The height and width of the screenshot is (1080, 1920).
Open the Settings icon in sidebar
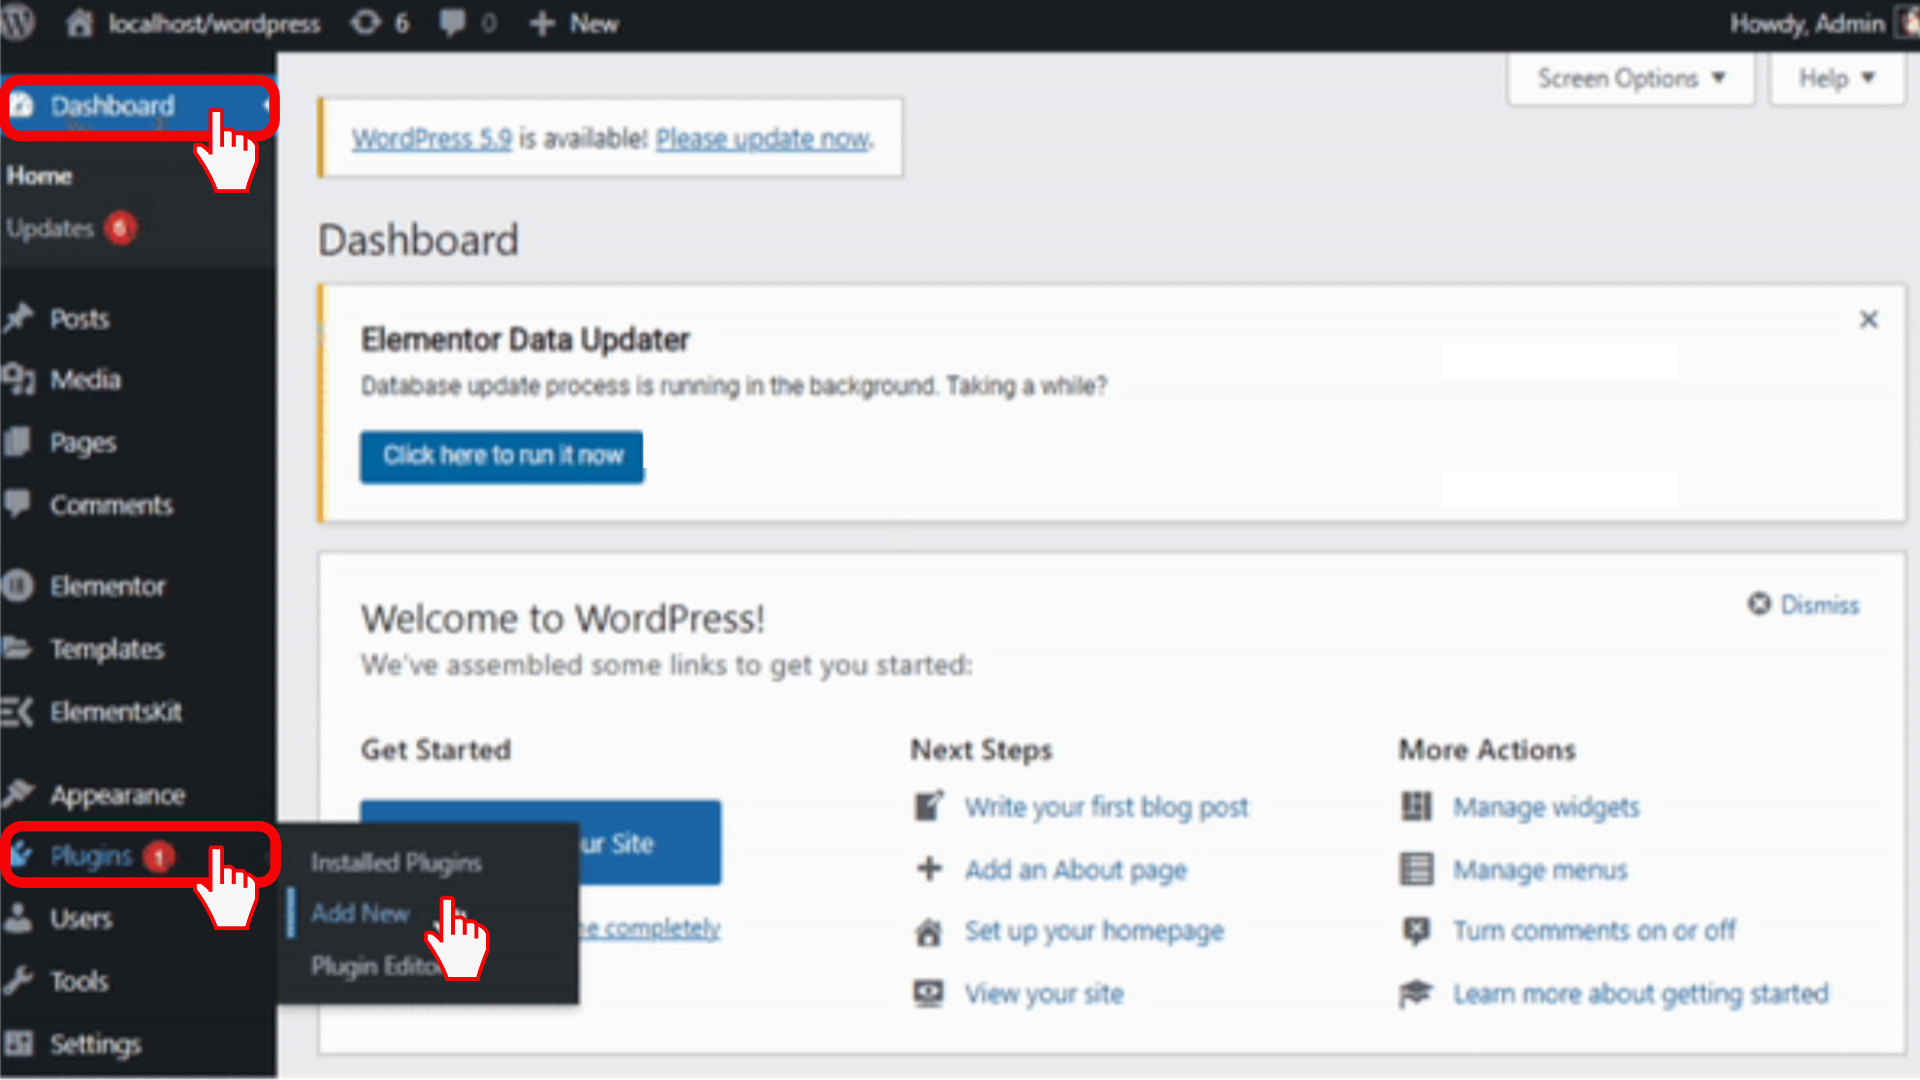pos(18,1043)
